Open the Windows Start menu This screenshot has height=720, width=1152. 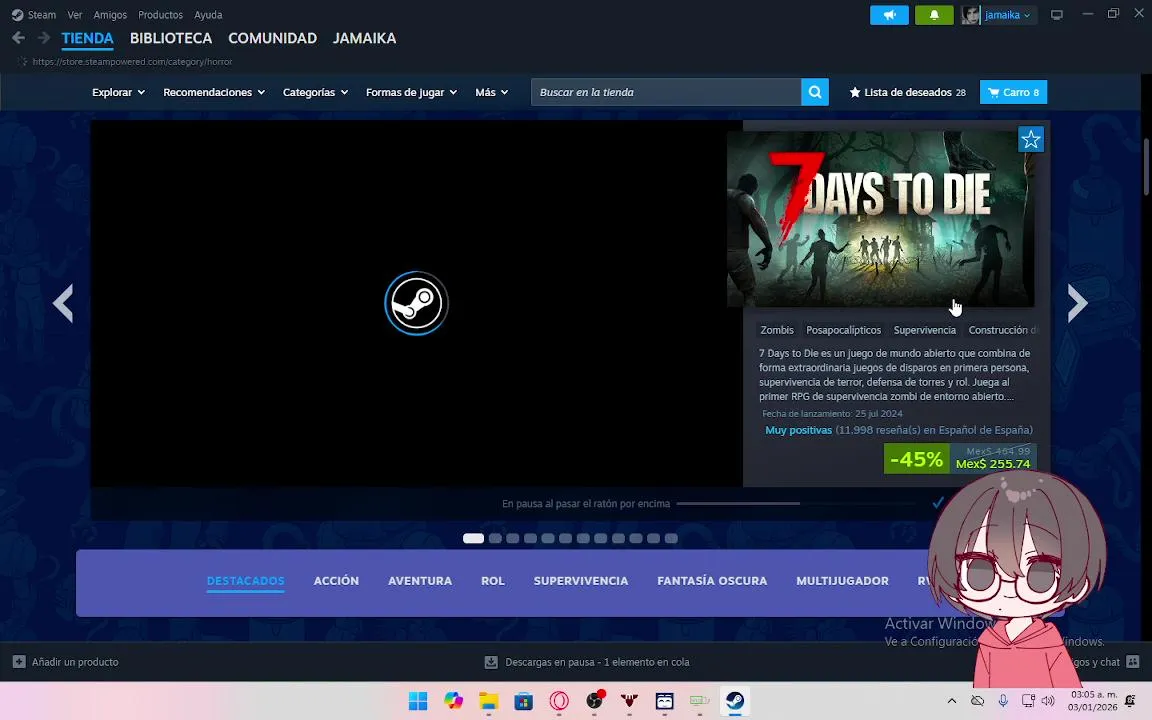tap(417, 701)
